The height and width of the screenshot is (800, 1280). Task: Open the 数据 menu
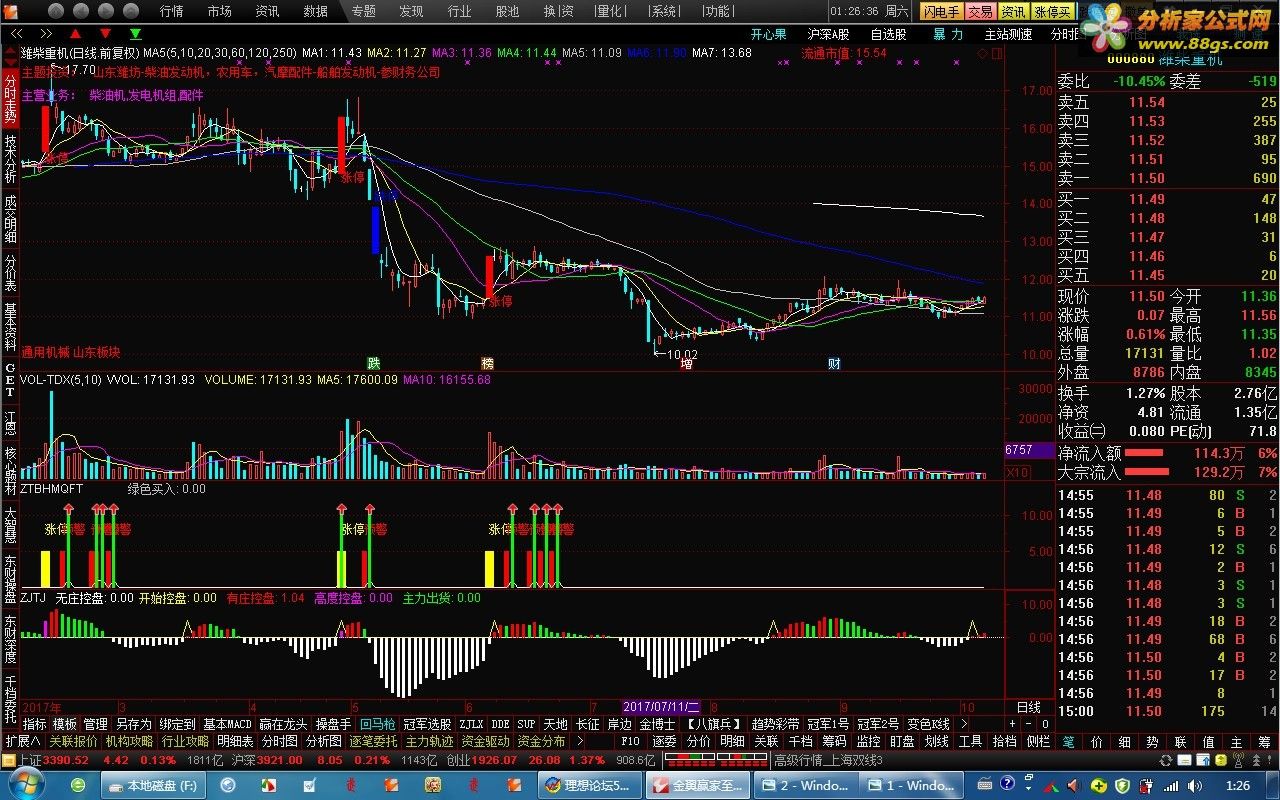315,11
